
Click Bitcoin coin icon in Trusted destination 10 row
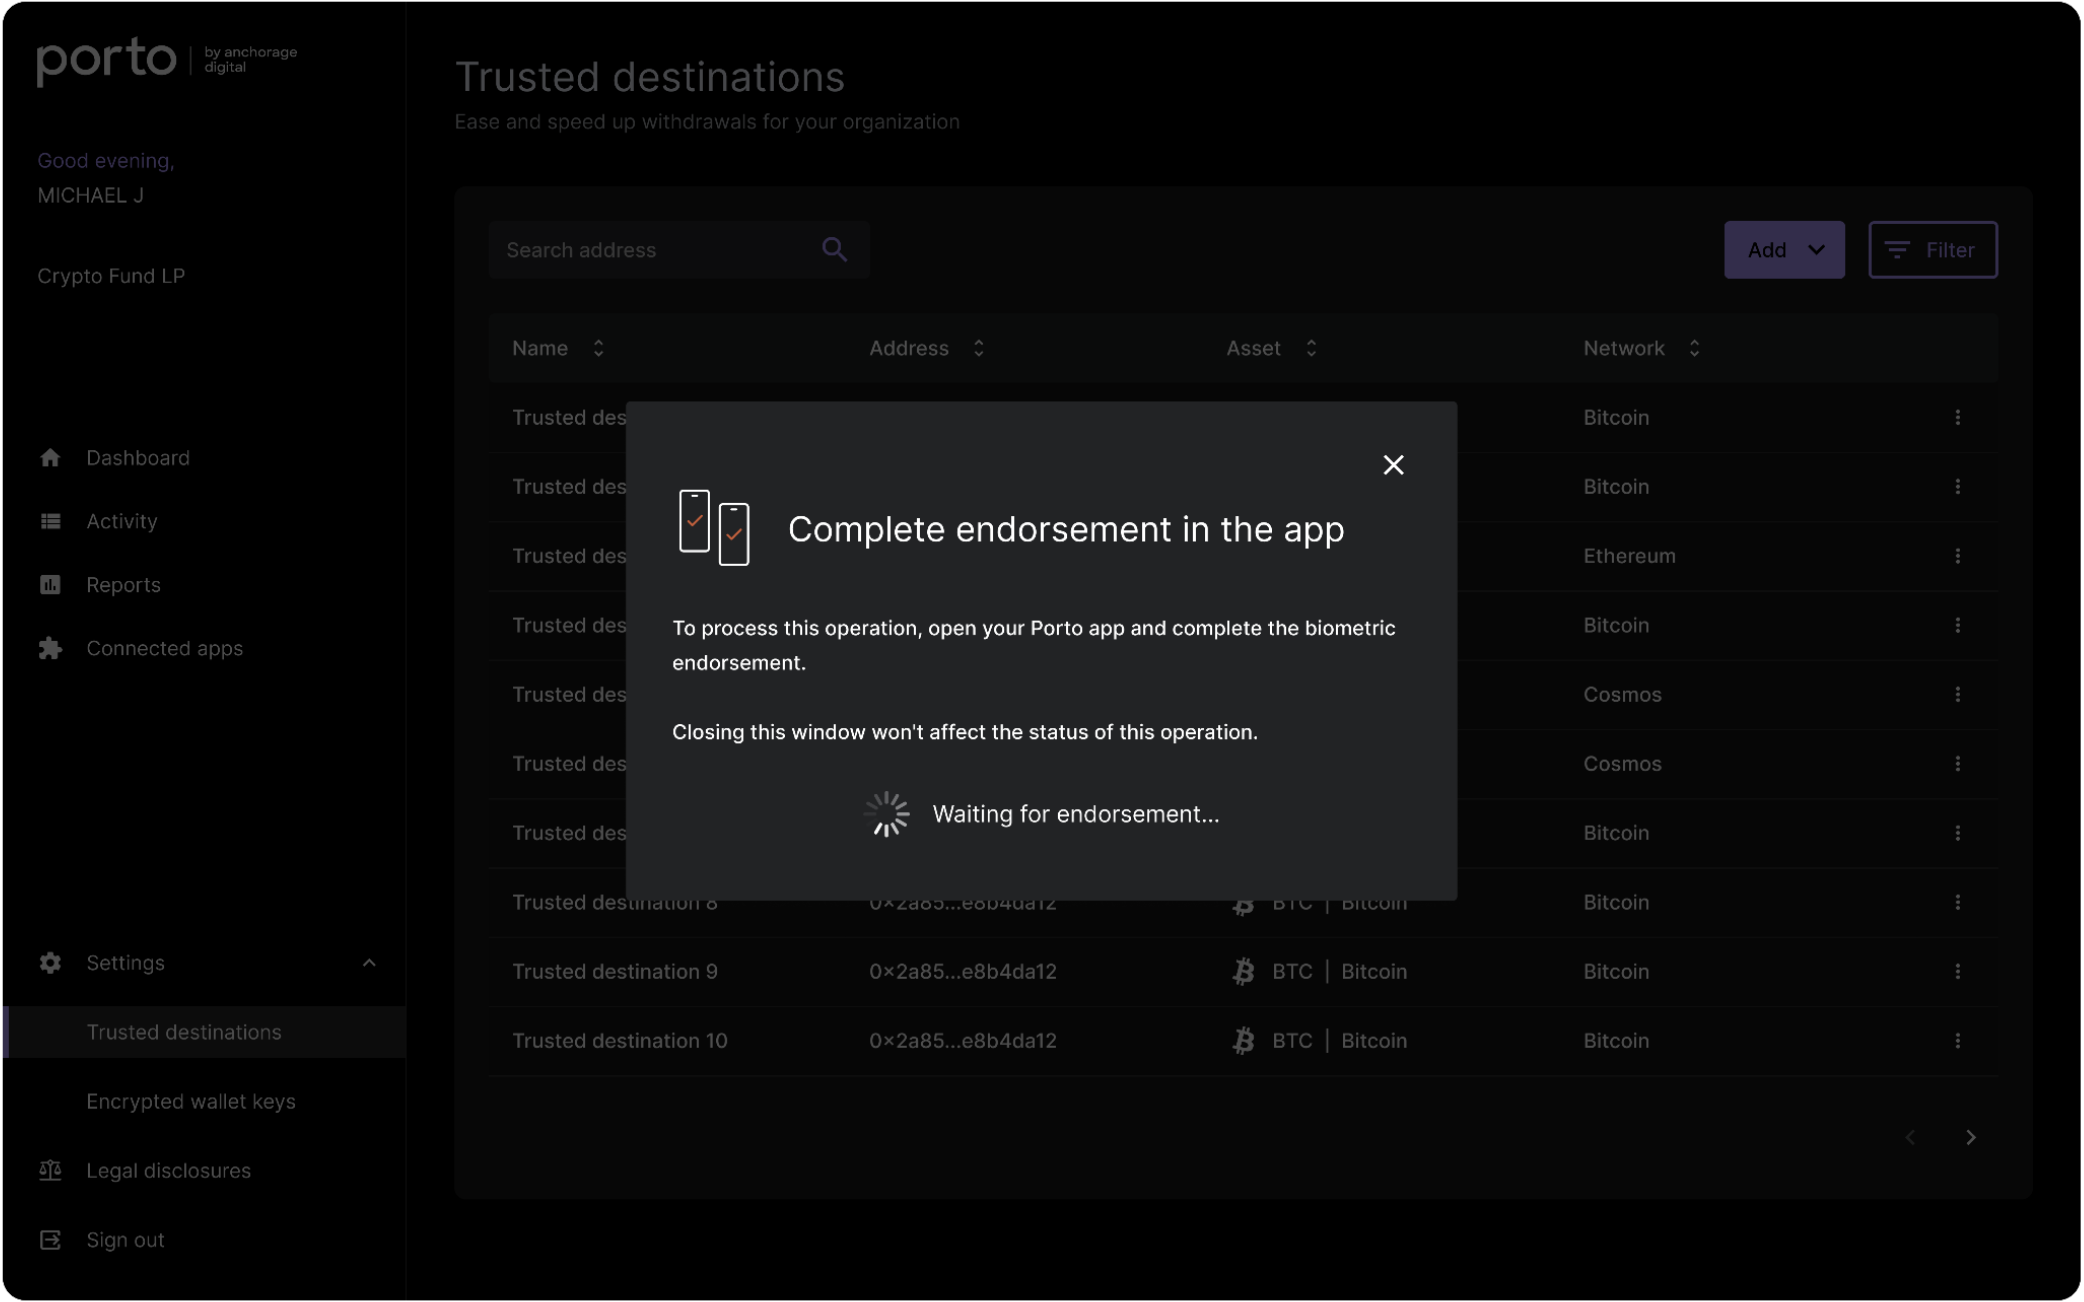point(1243,1041)
